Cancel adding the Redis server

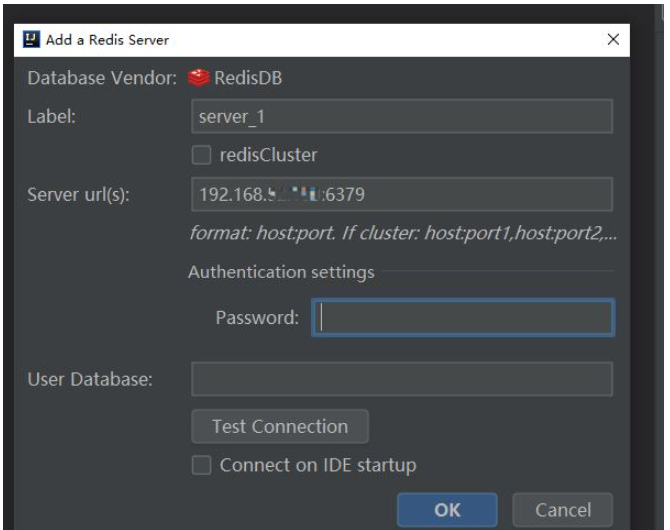560,510
